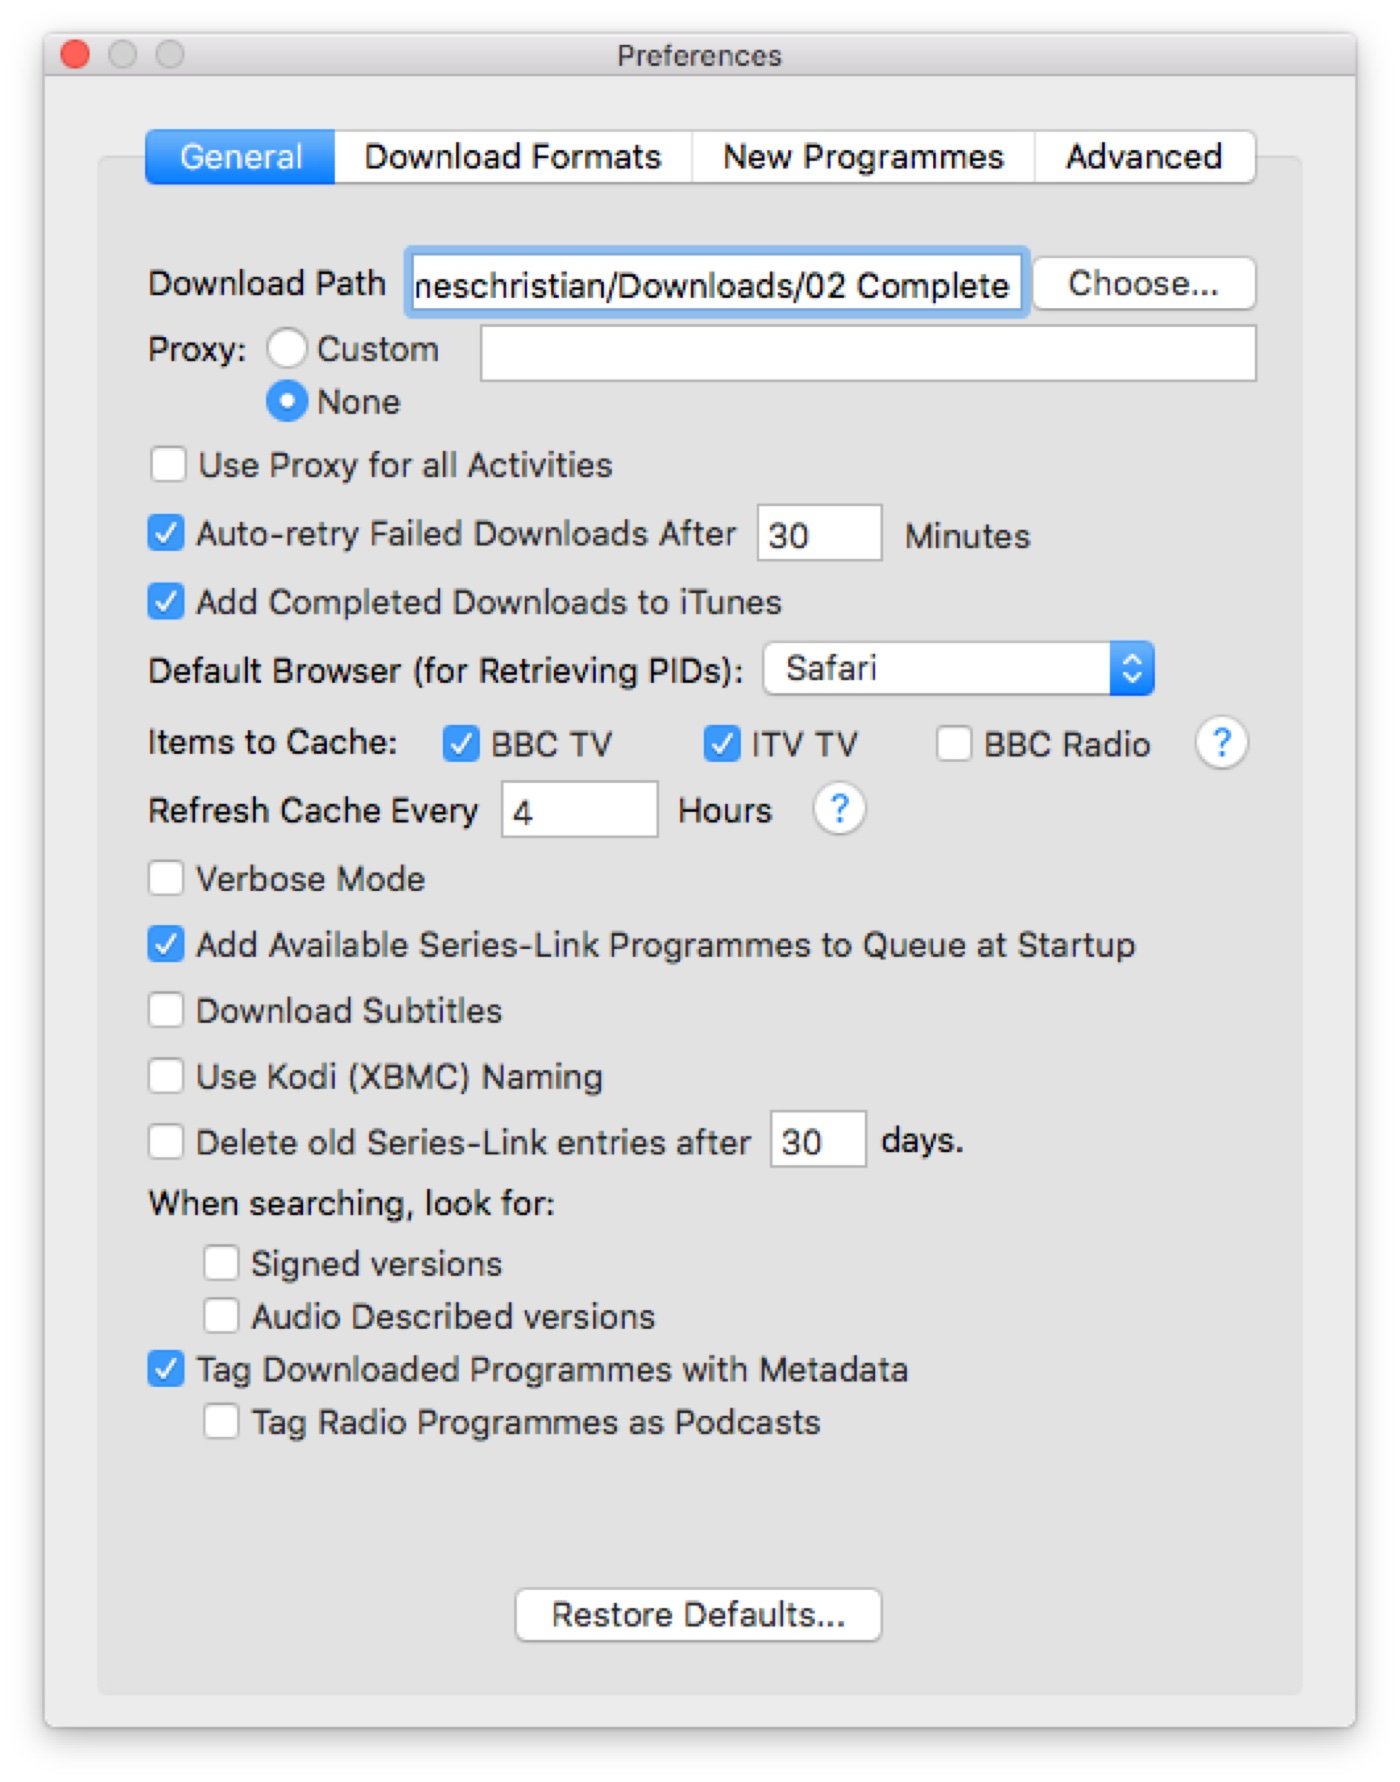Switch to the Download Formats tab
Viewport: 1400px width, 1782px height.
pos(512,157)
